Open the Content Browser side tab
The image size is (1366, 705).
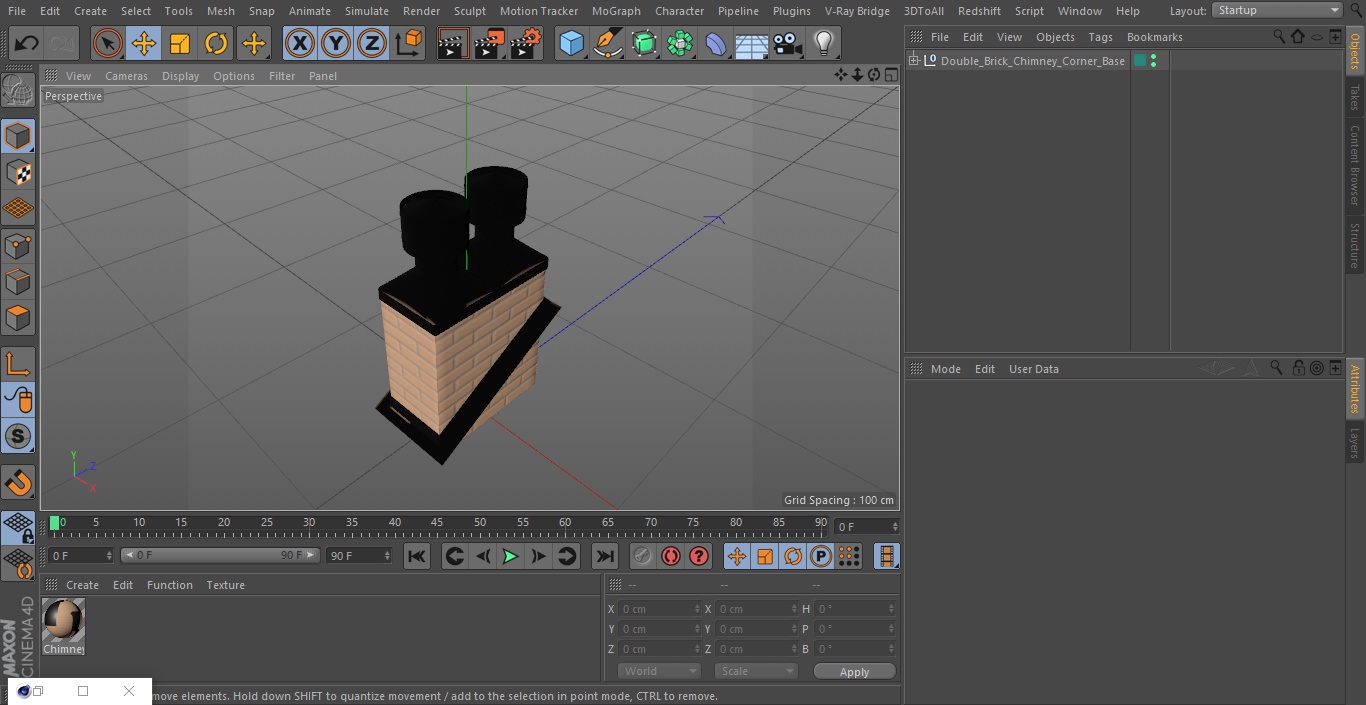click(1355, 165)
